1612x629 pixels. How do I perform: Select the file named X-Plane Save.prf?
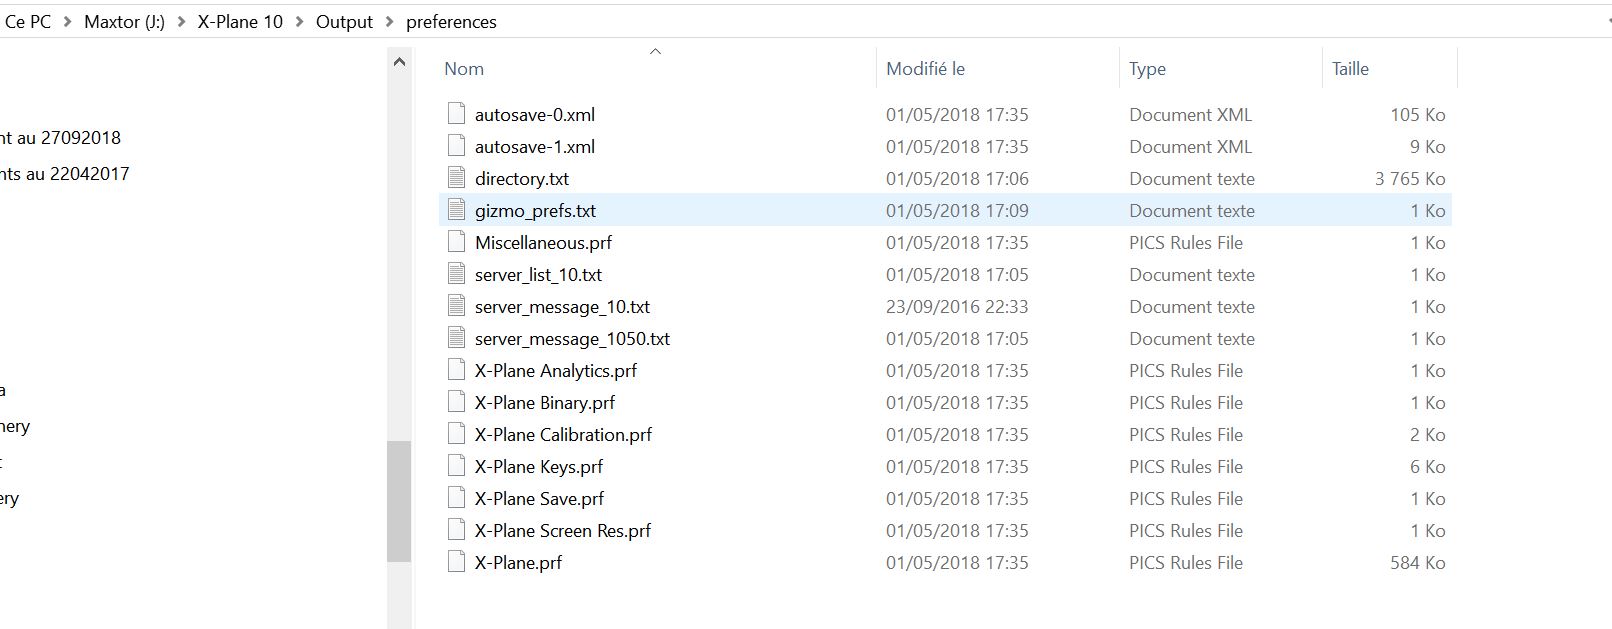pos(539,499)
